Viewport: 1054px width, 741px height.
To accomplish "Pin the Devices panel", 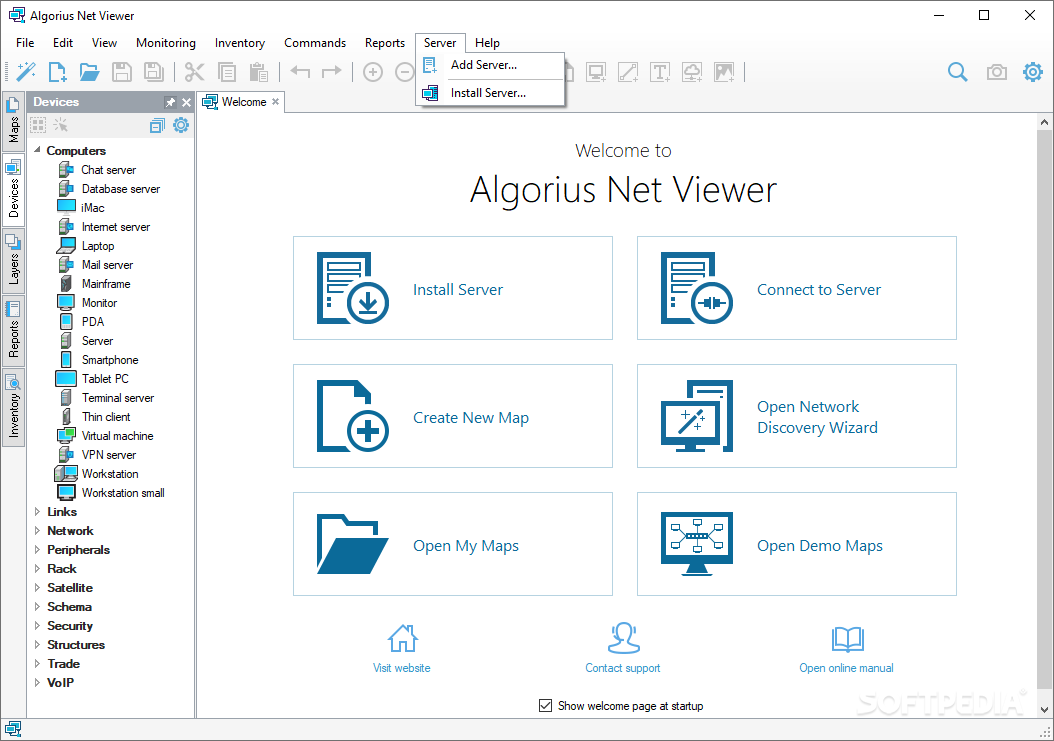I will click(170, 102).
